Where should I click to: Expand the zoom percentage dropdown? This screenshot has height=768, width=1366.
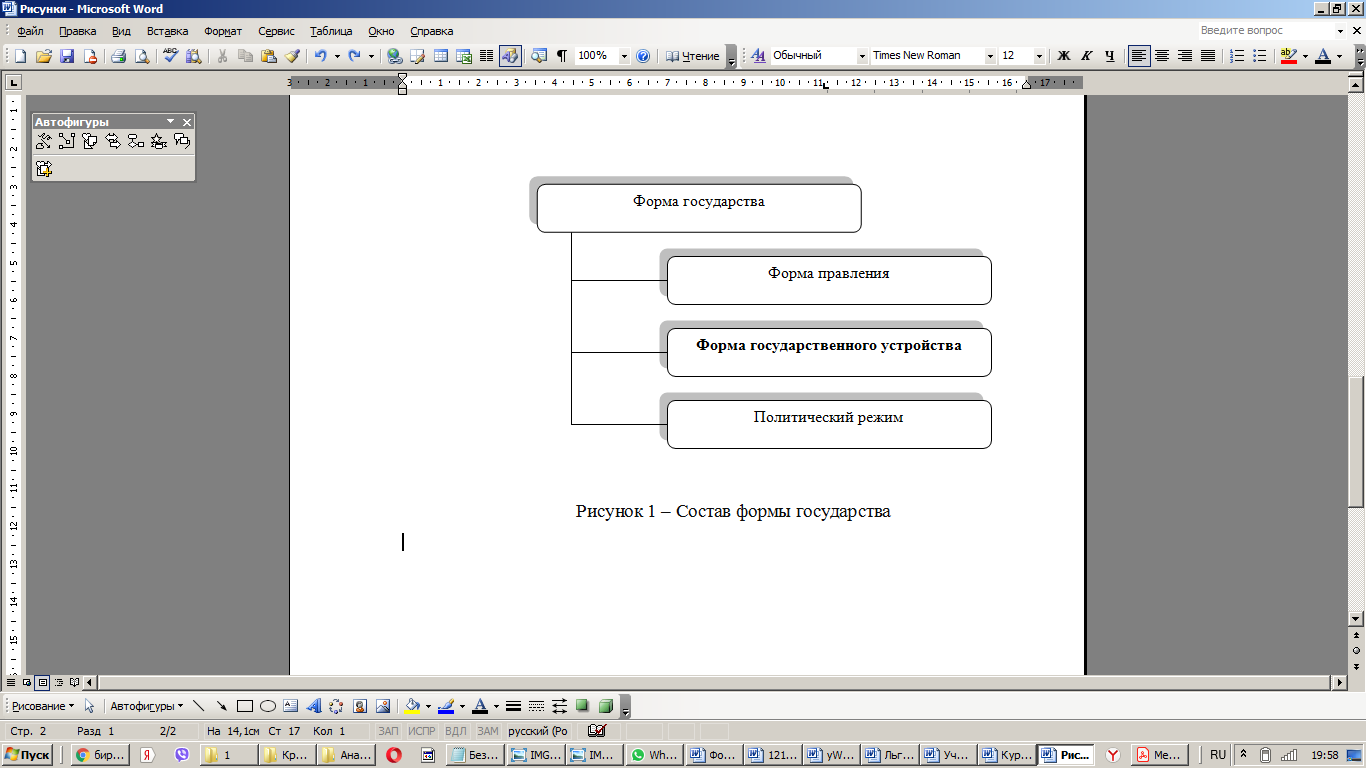pyautogui.click(x=624, y=56)
